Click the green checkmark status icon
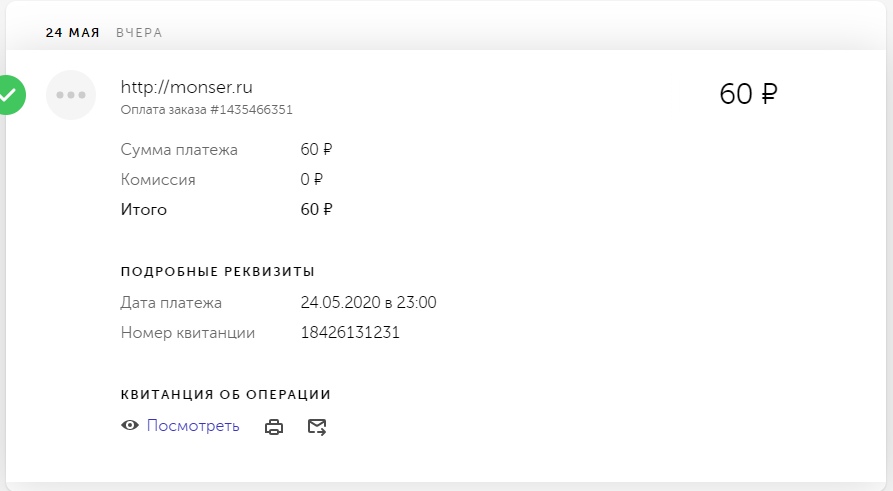This screenshot has width=893, height=491. coord(8,95)
